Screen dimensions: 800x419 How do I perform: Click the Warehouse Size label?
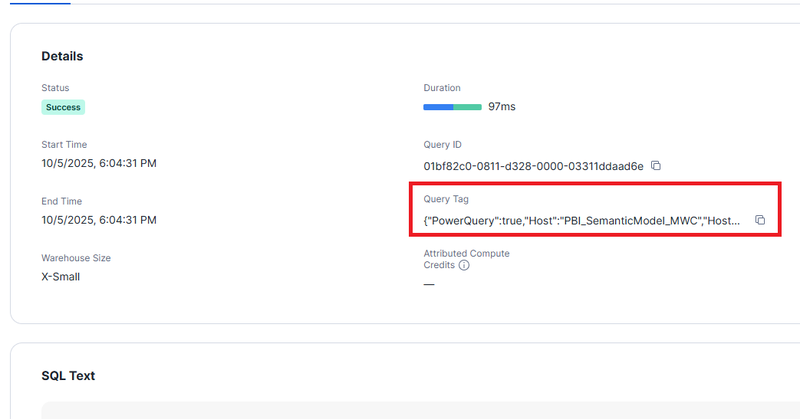76,258
